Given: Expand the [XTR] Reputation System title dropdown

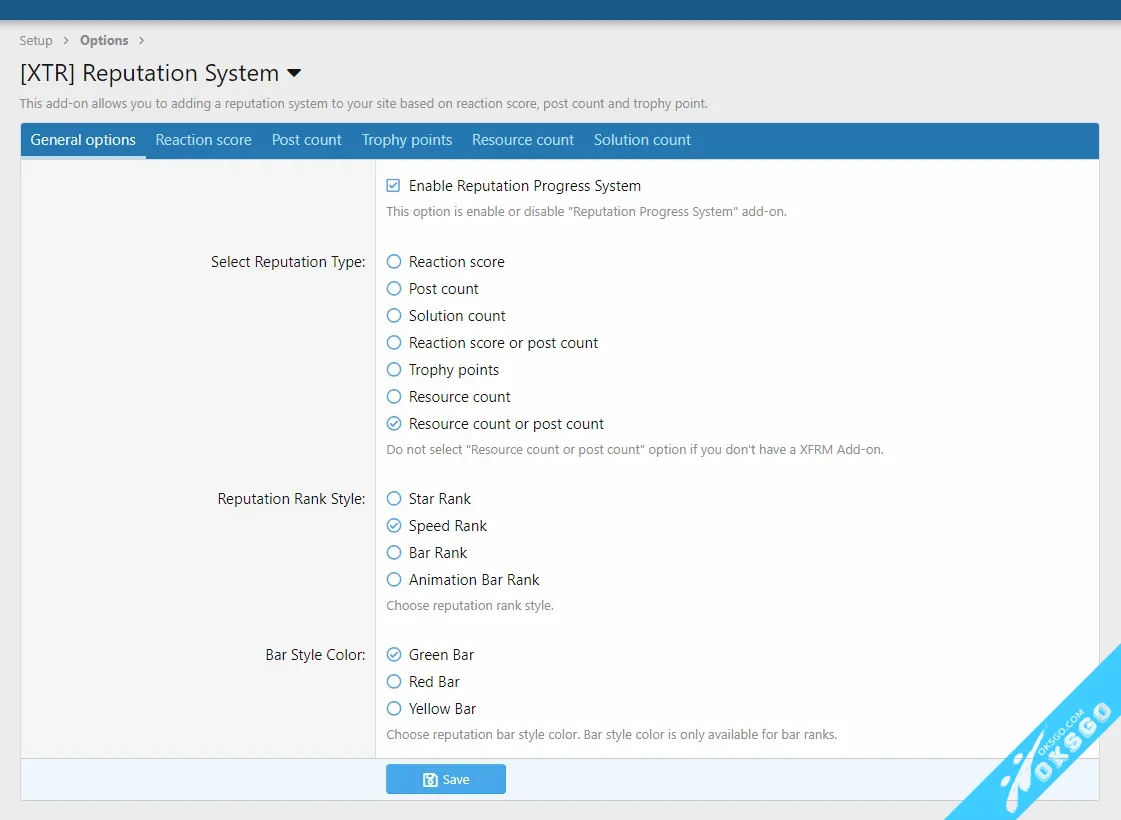Looking at the screenshot, I should coord(293,73).
